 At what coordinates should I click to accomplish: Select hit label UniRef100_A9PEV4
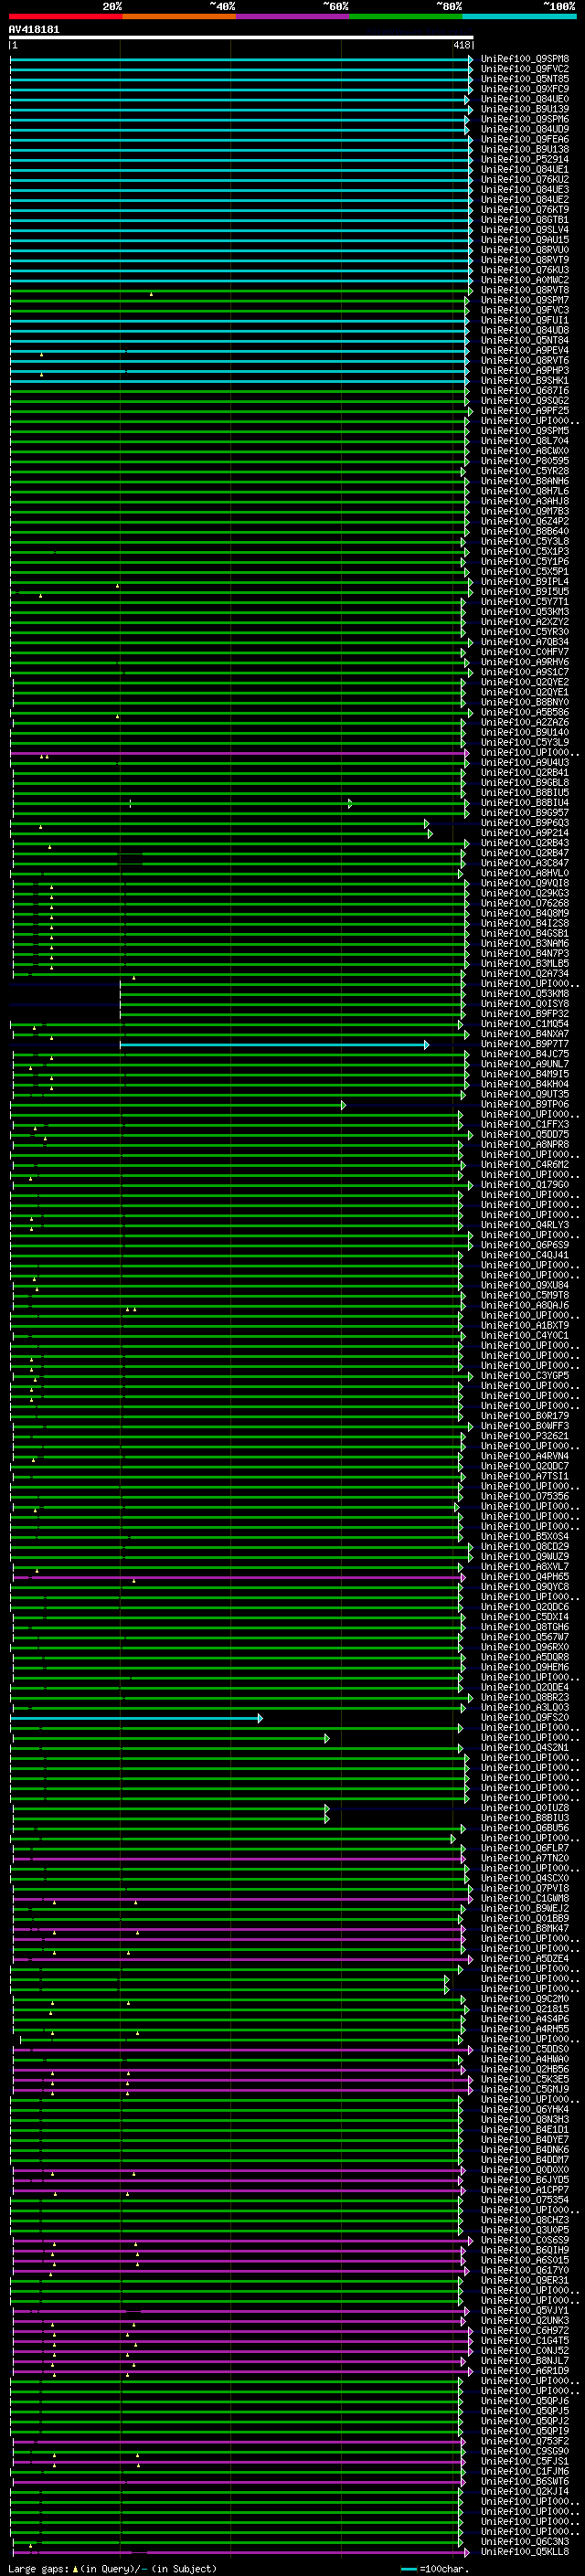coord(525,350)
